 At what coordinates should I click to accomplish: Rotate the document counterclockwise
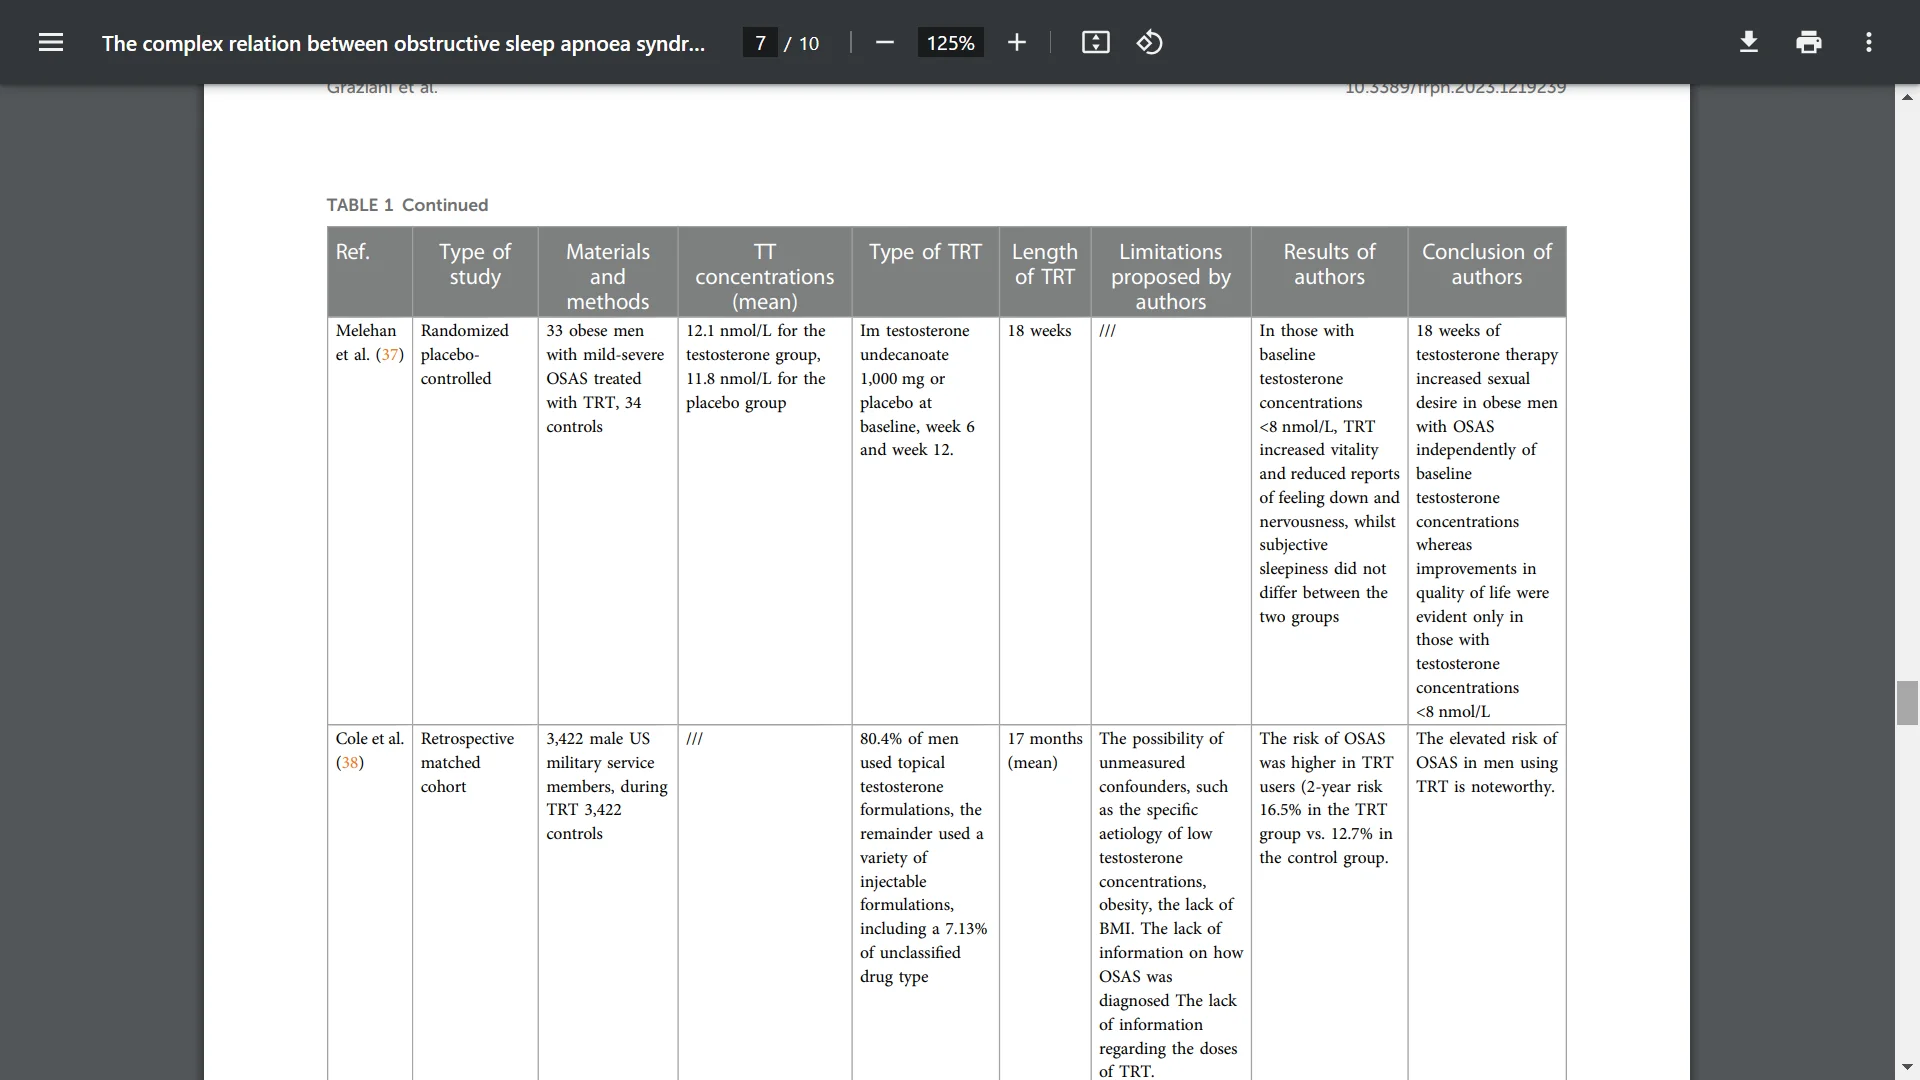[x=1149, y=42]
